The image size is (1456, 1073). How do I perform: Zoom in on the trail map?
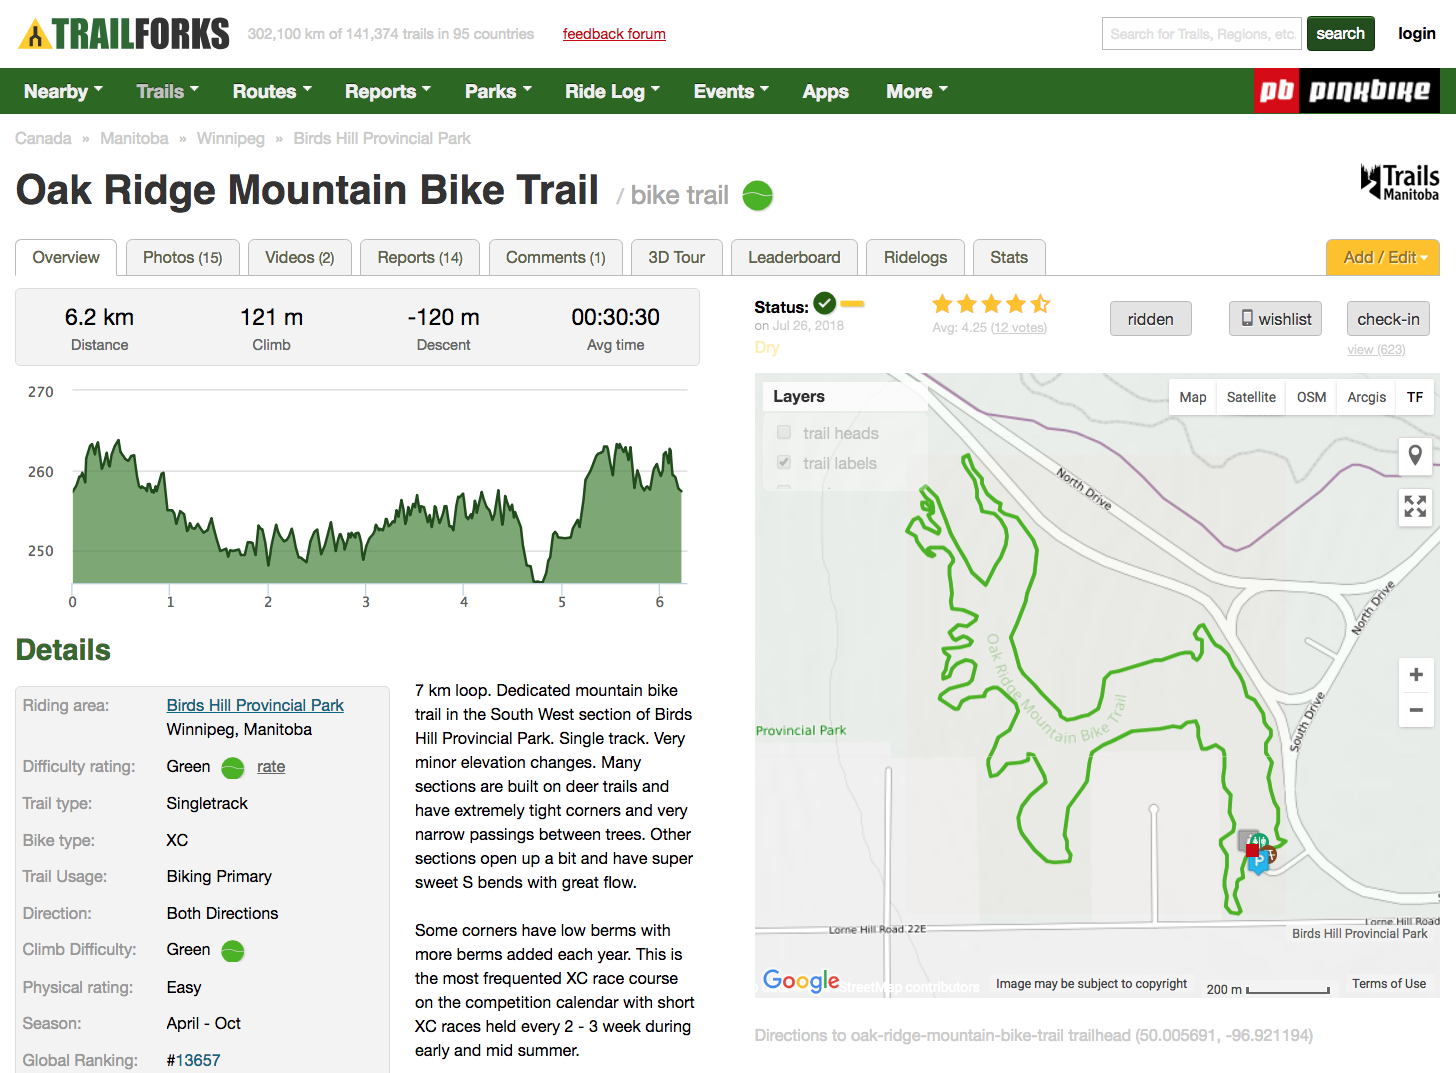(1415, 675)
